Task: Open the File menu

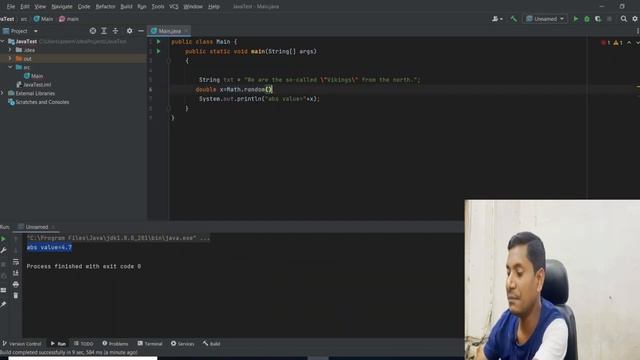Action: coord(11,7)
